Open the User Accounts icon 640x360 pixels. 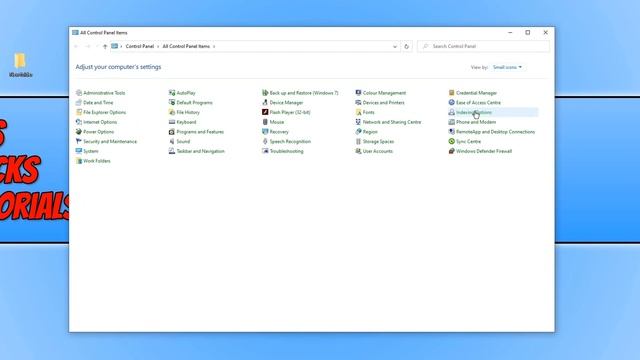tap(358, 151)
